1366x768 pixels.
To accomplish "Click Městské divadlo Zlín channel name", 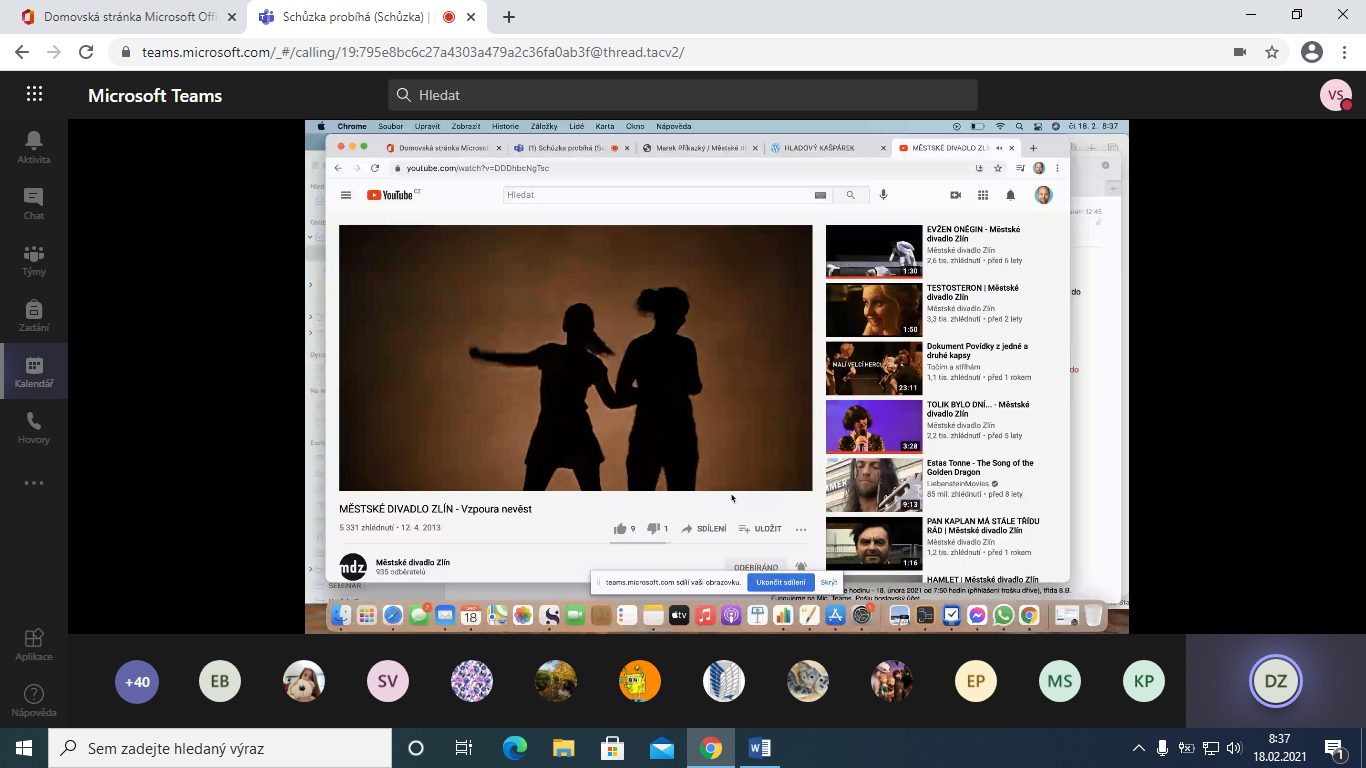I will pos(413,562).
